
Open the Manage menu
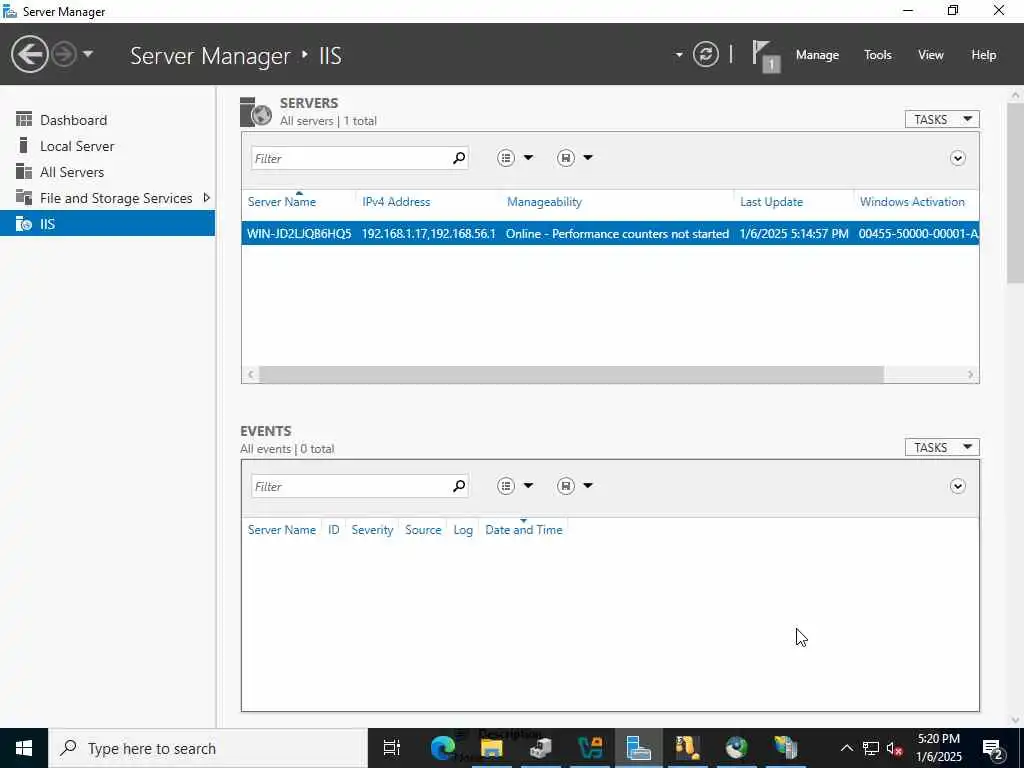(817, 55)
